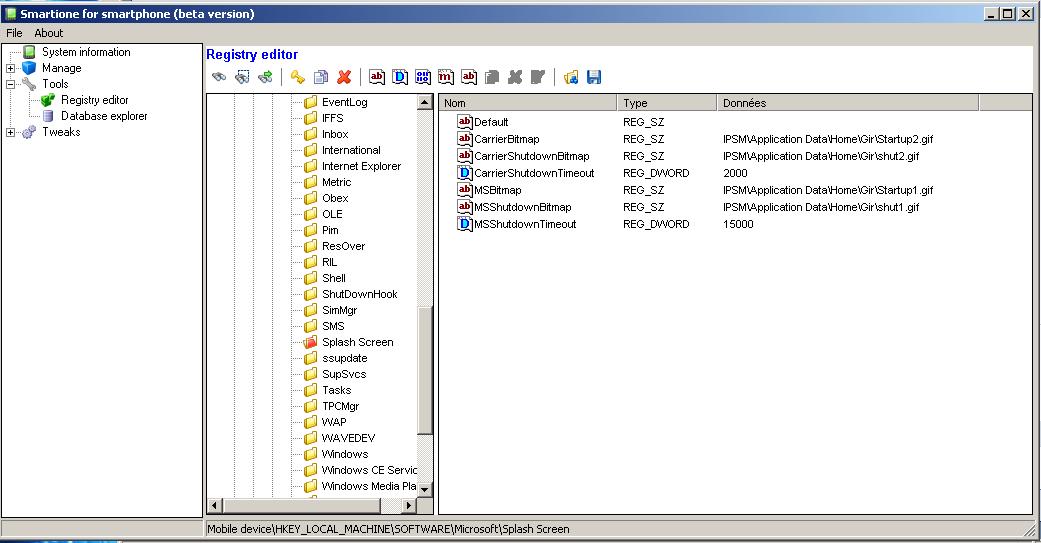Image resolution: width=1041 pixels, height=543 pixels.
Task: Open the About menu
Action: click(48, 33)
